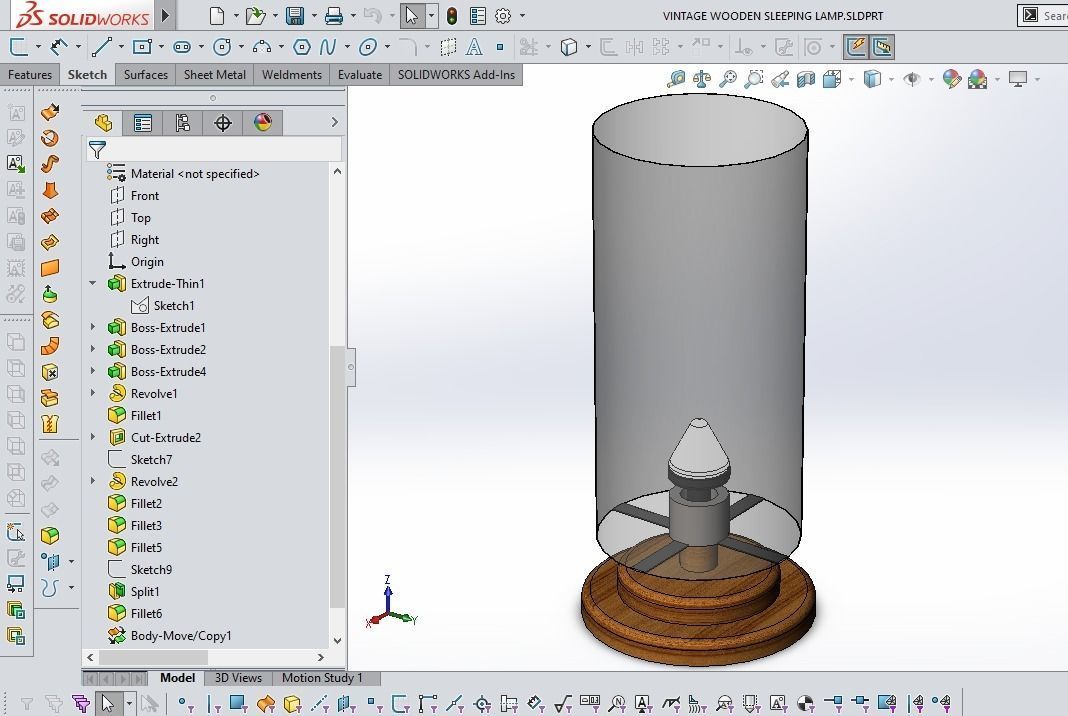Click the Section View icon
Image resolution: width=1068 pixels, height=716 pixels.
[x=806, y=79]
